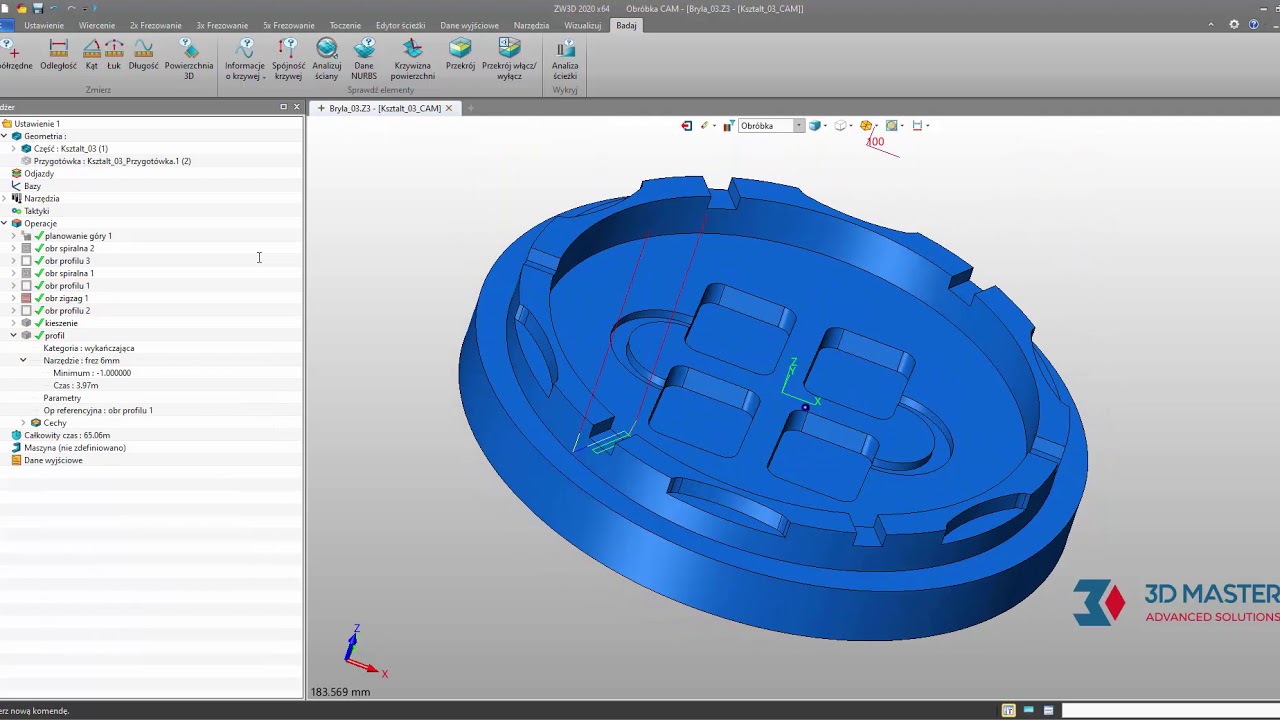Click the orange polyhedron view icon
The height and width of the screenshot is (720, 1280).
coord(866,126)
